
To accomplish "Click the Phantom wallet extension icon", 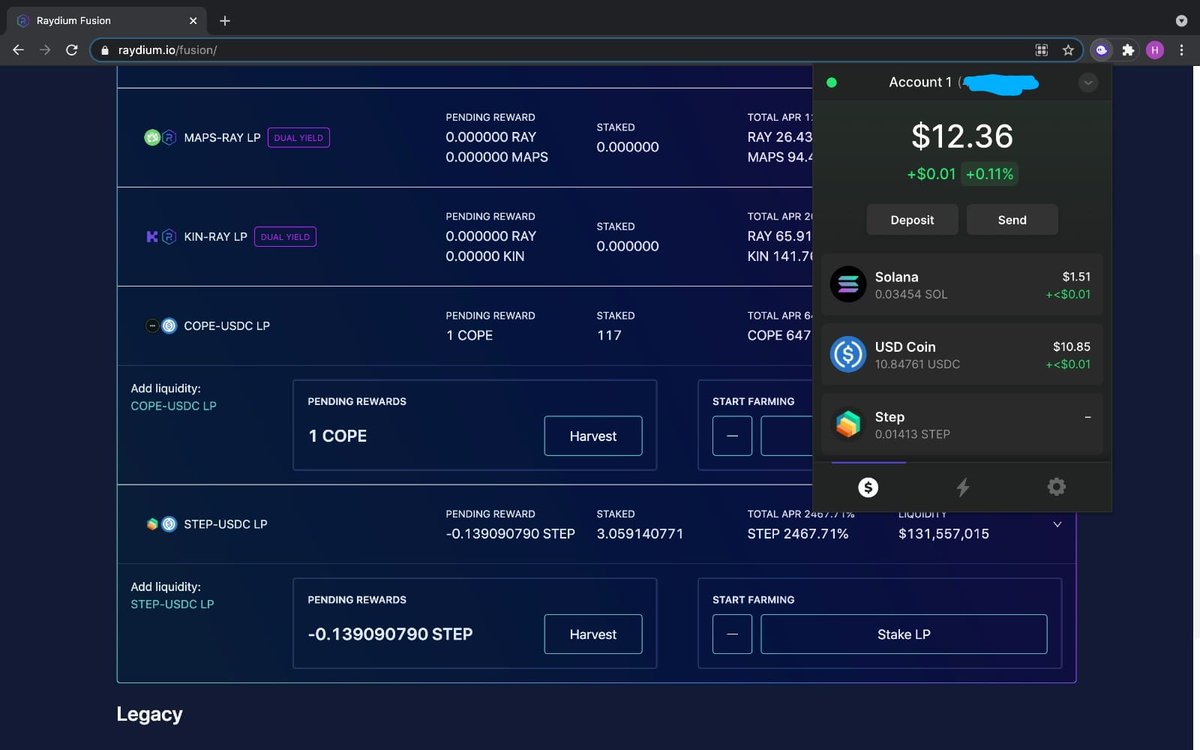I will [1101, 49].
